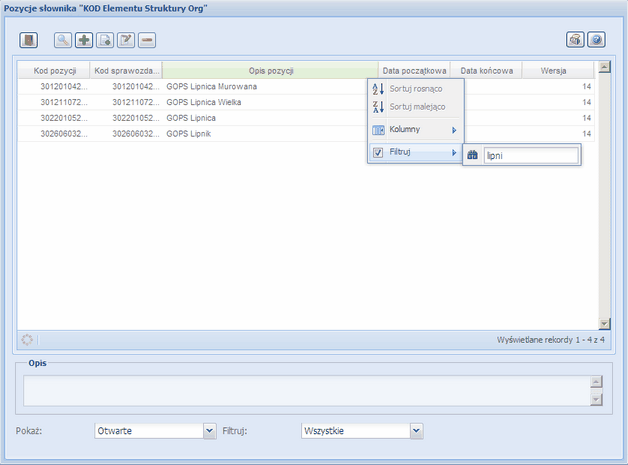This screenshot has height=465, width=628.
Task: Open help with the question mark icon
Action: [596, 40]
